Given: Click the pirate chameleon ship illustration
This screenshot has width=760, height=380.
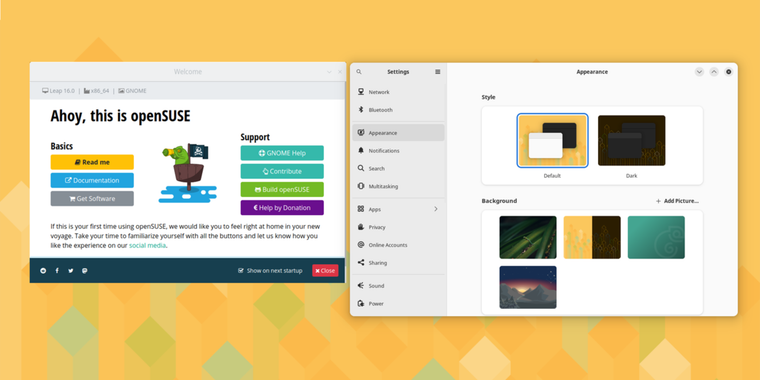Looking at the screenshot, I should click(x=187, y=173).
